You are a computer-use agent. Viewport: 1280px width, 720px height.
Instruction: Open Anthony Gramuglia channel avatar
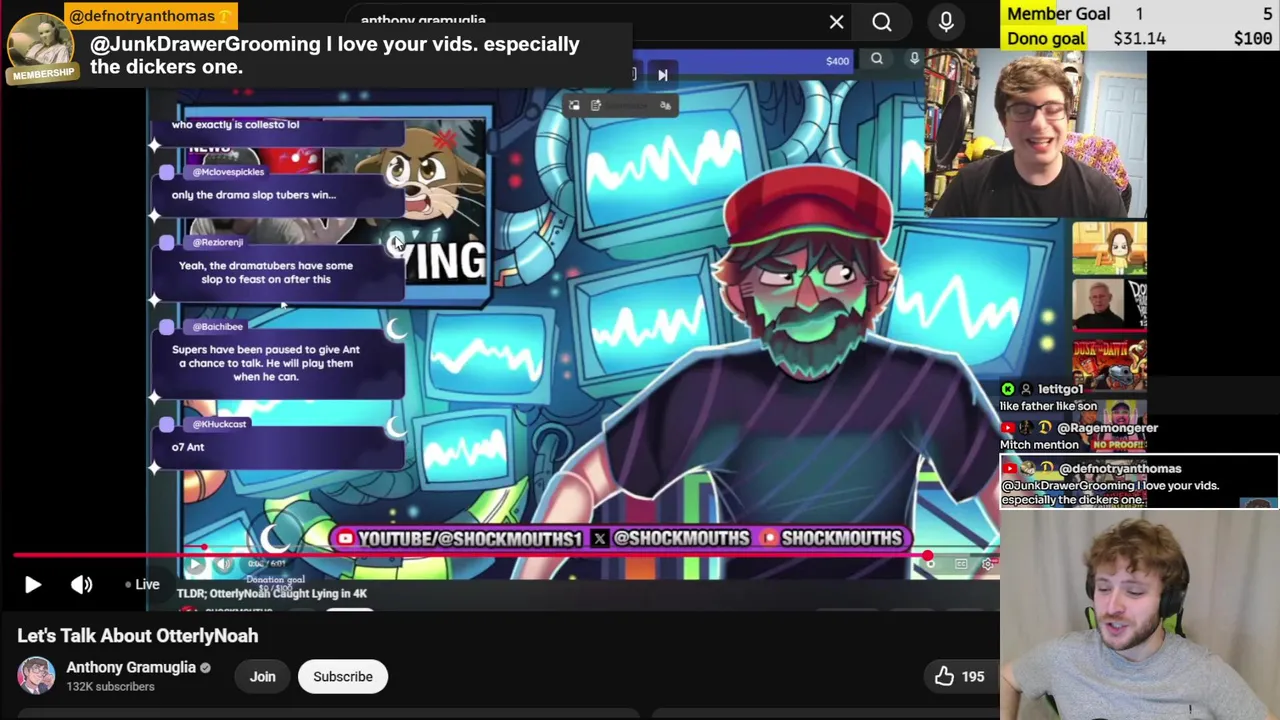pyautogui.click(x=36, y=676)
